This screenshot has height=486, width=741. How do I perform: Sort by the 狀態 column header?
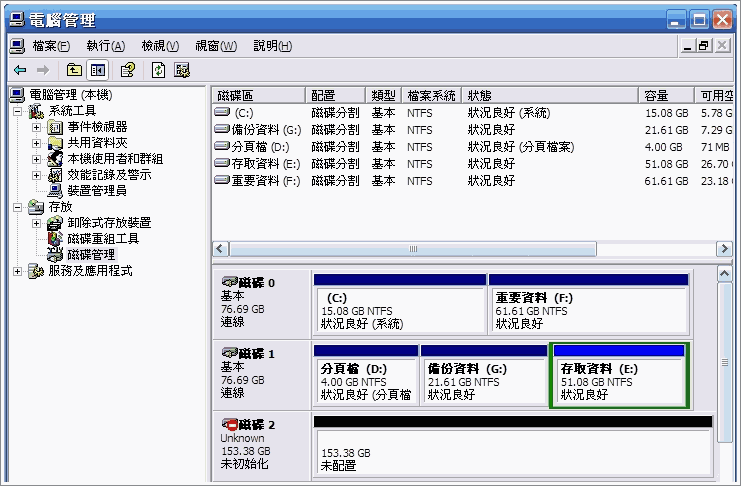click(x=550, y=95)
